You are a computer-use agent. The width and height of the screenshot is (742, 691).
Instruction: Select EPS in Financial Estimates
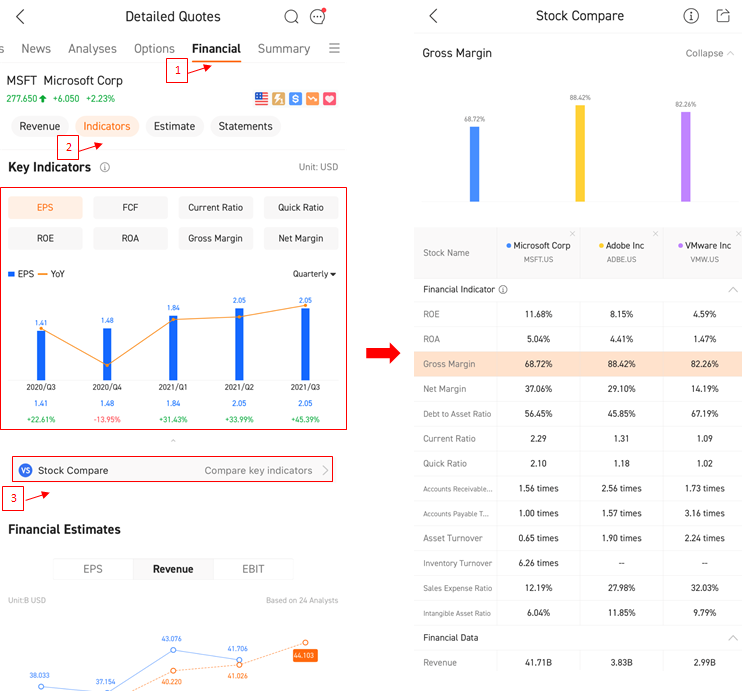93,569
